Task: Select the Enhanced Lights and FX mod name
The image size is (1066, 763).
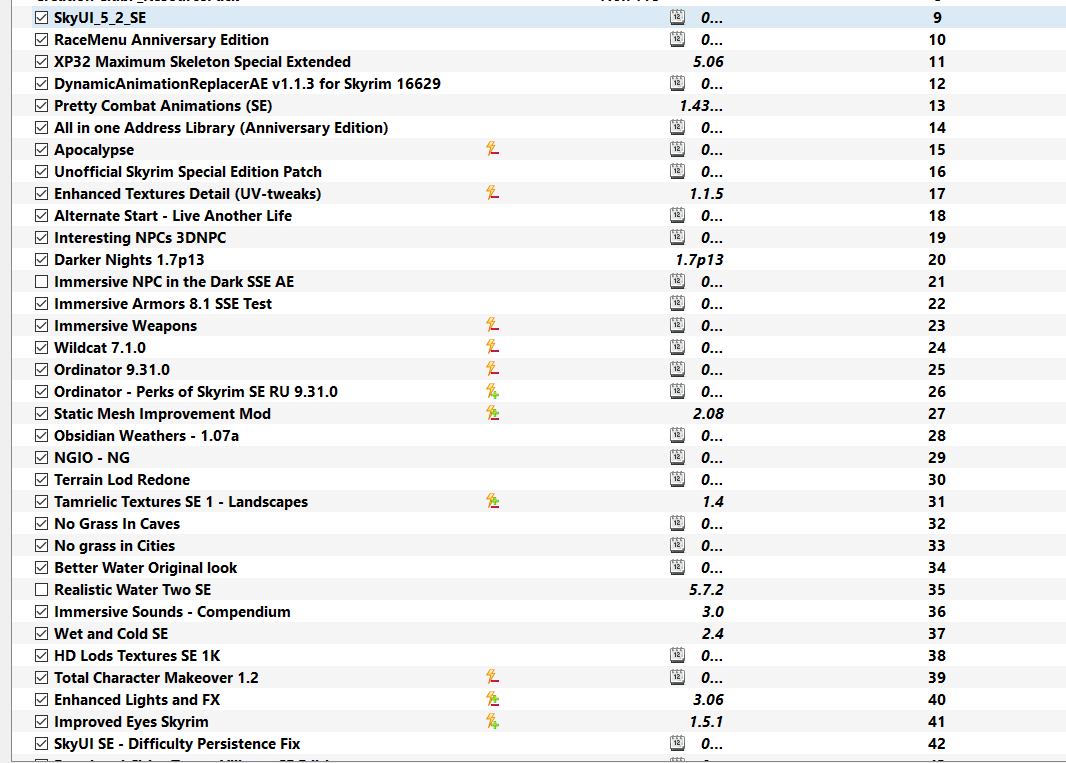Action: click(137, 700)
